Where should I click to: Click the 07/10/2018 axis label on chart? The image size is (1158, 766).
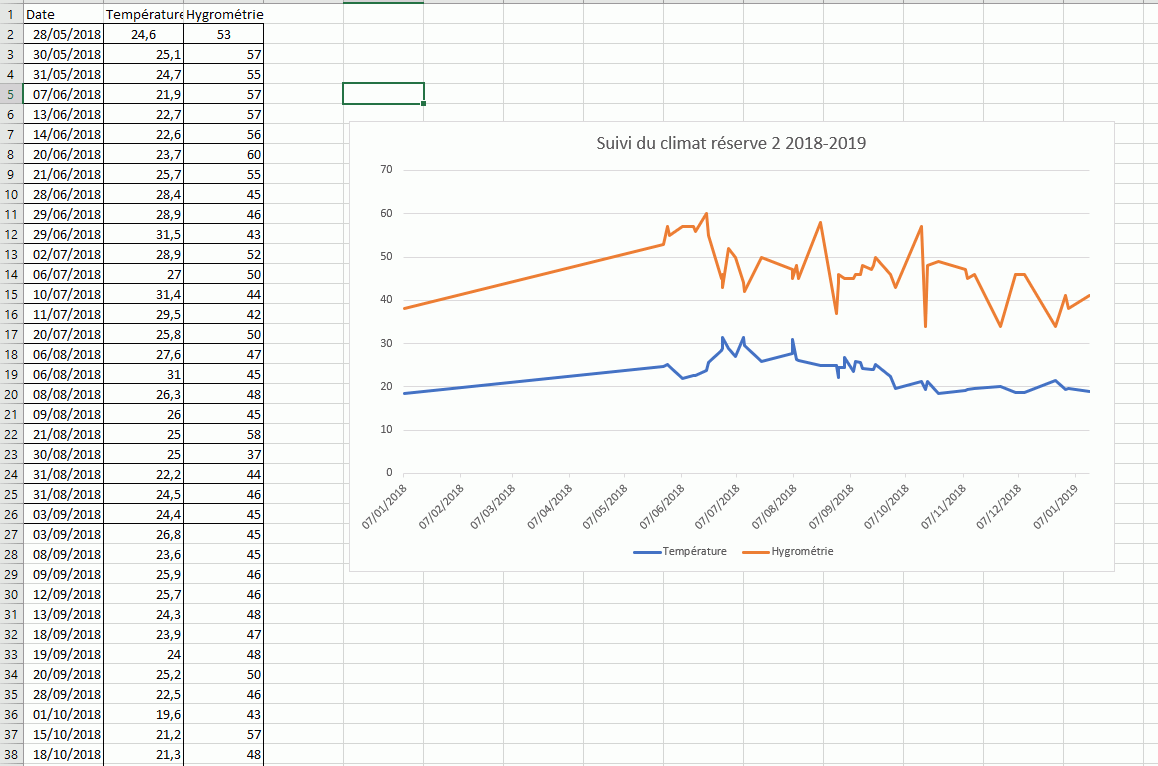click(887, 506)
